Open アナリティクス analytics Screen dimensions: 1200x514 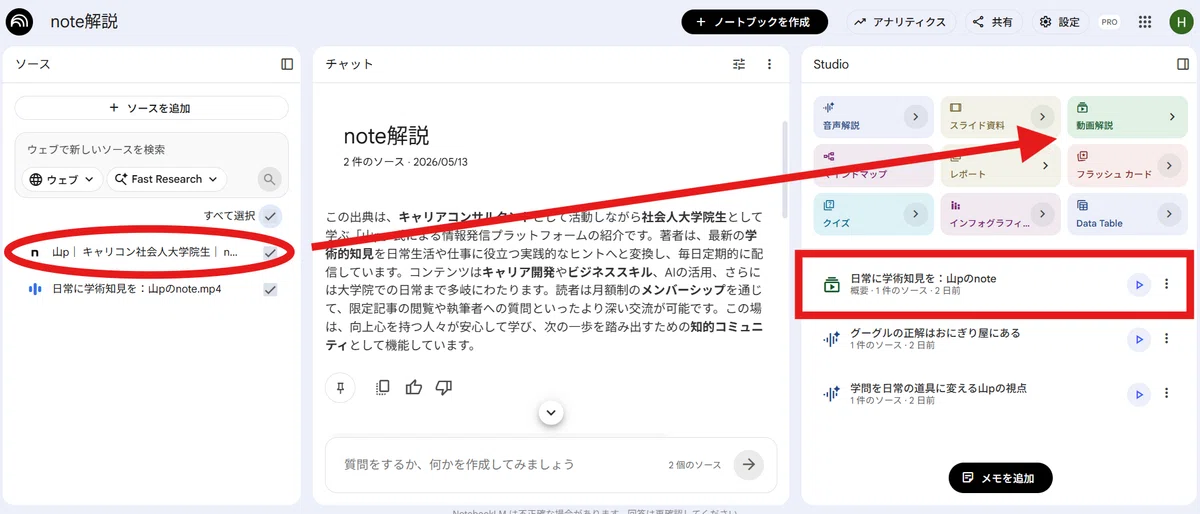(902, 22)
